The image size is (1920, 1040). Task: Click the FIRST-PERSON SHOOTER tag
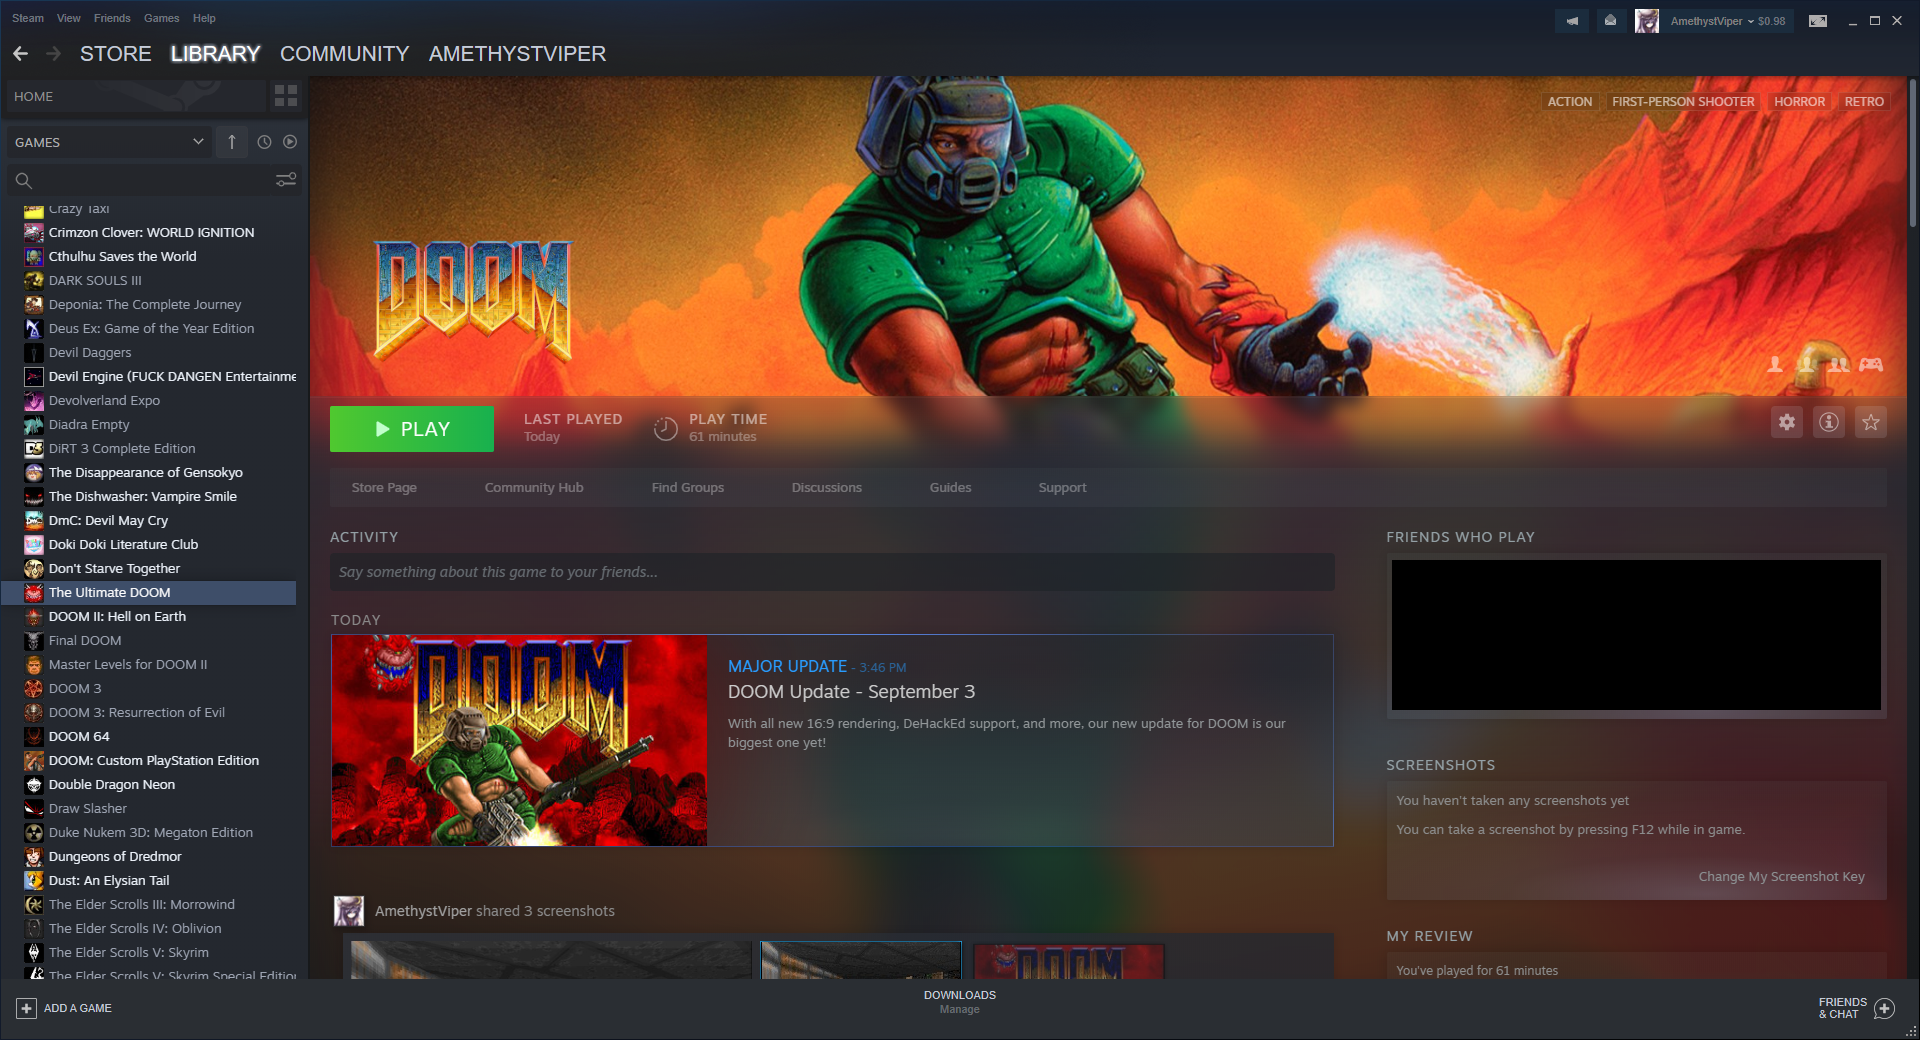click(x=1683, y=102)
